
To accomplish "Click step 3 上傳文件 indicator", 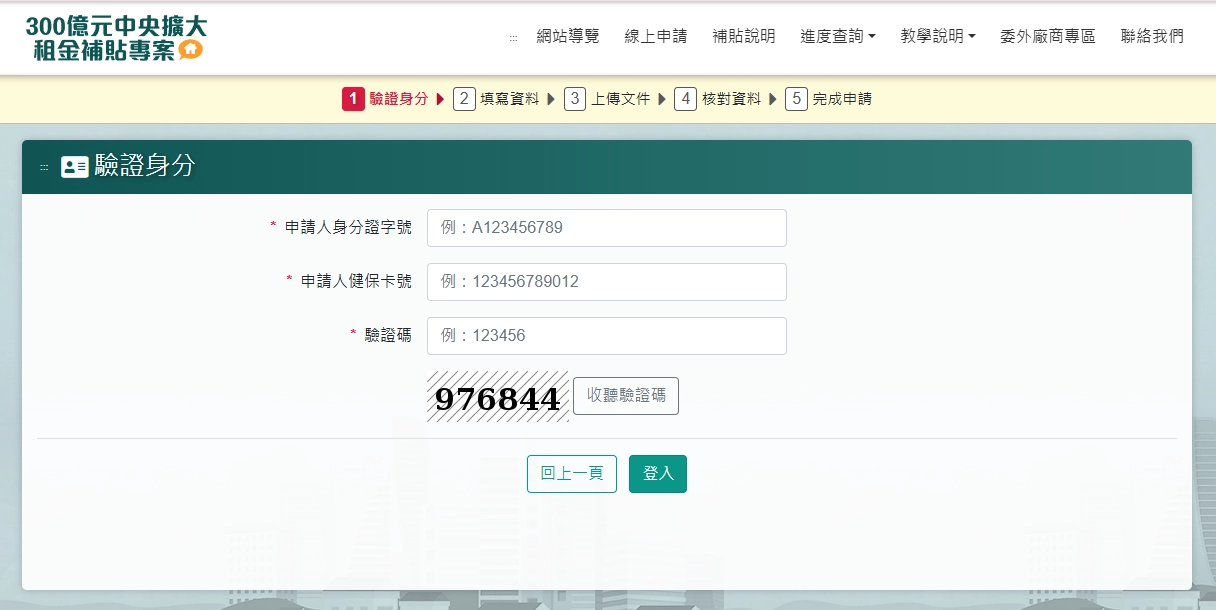I will pos(607,99).
